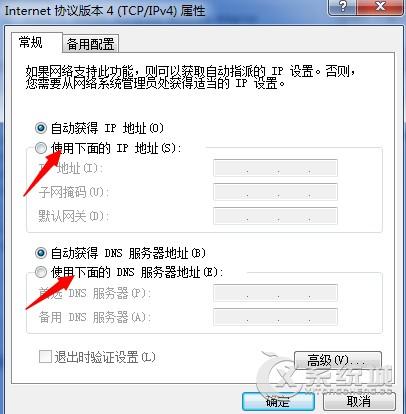Open 高级 advanced settings button
Screen dimensions: 406x414
pos(338,361)
